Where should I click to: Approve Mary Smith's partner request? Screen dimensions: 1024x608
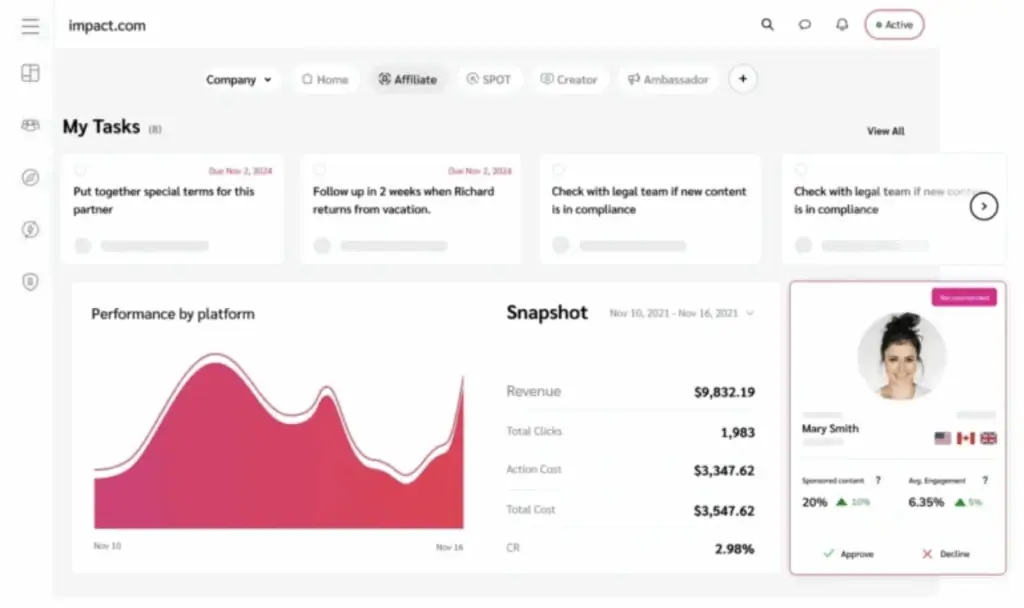tap(848, 554)
